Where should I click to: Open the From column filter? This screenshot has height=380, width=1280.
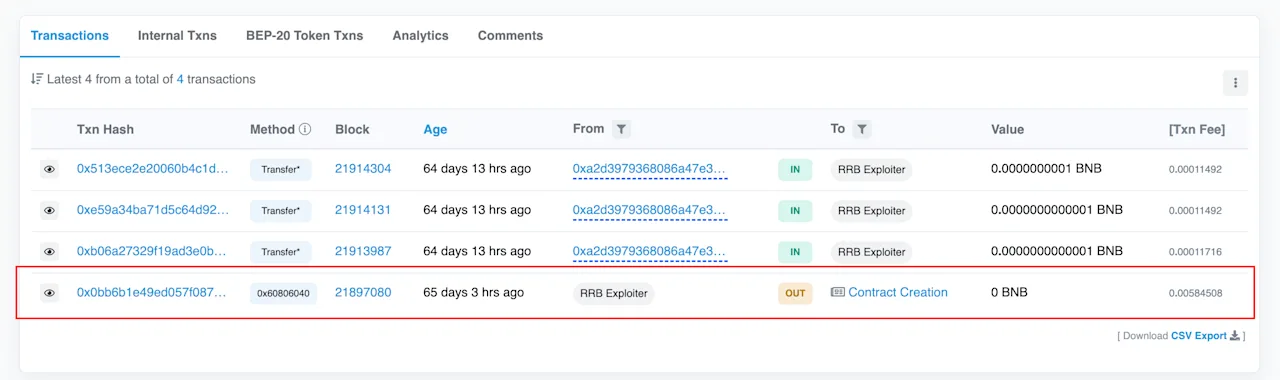coord(622,129)
